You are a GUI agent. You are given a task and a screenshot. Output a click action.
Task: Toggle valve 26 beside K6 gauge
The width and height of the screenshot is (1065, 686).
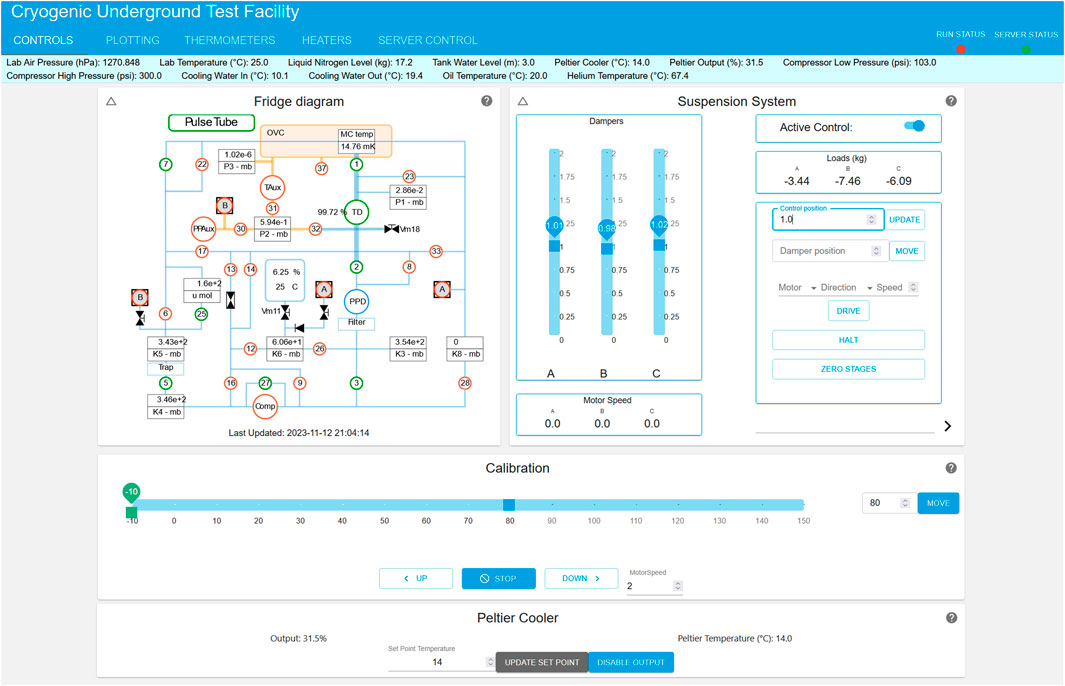pos(319,348)
